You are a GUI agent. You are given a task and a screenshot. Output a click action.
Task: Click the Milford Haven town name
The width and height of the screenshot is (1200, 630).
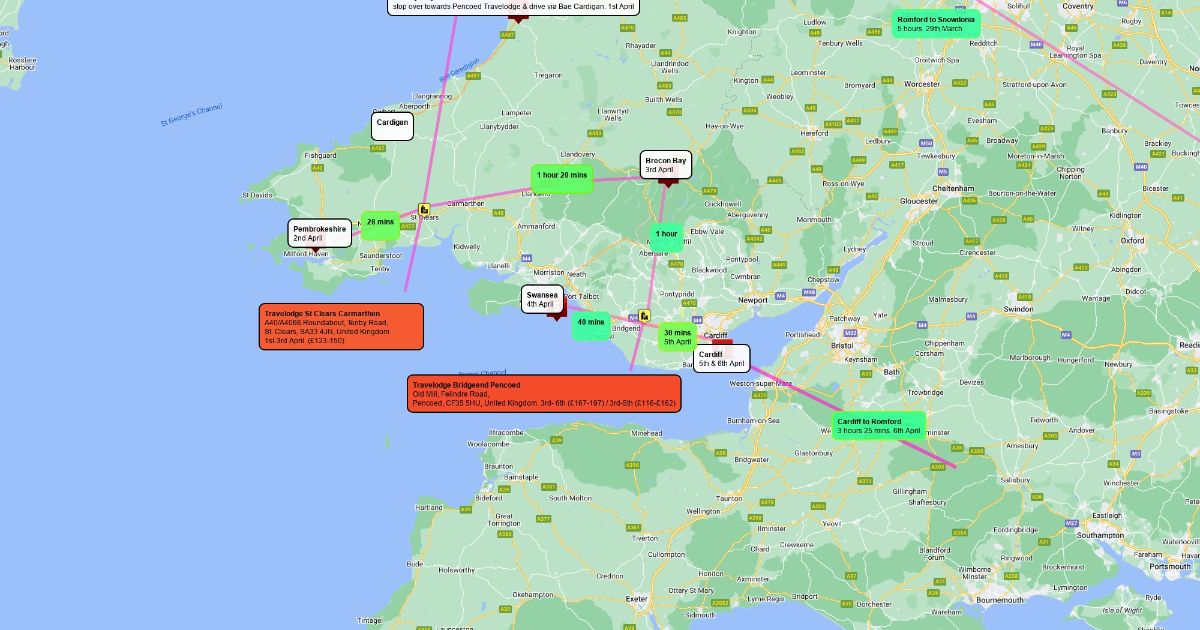306,253
